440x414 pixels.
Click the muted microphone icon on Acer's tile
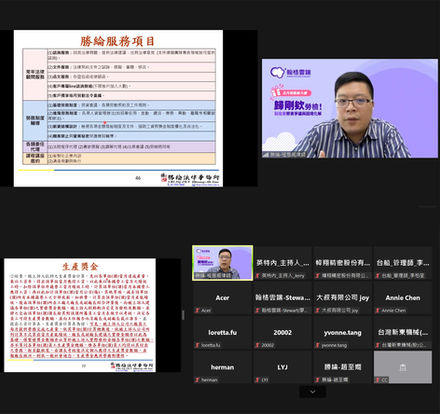(197, 310)
